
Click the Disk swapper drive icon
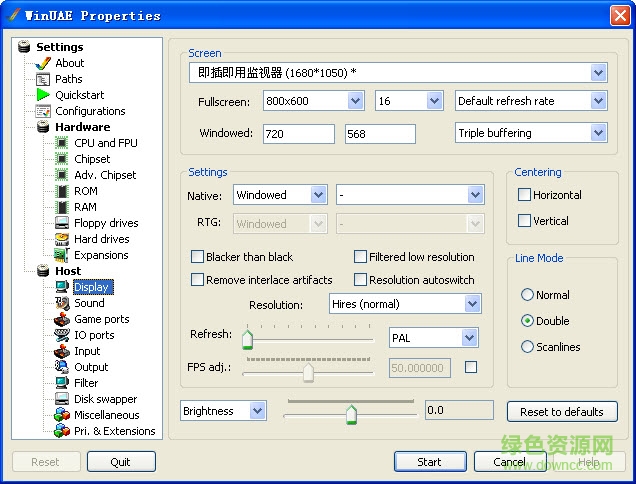(62, 399)
